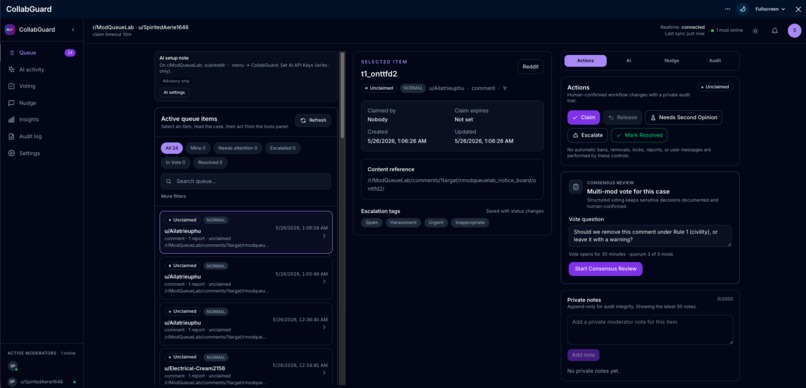
Task: Toggle the light theme sun icon
Action: pos(755,31)
